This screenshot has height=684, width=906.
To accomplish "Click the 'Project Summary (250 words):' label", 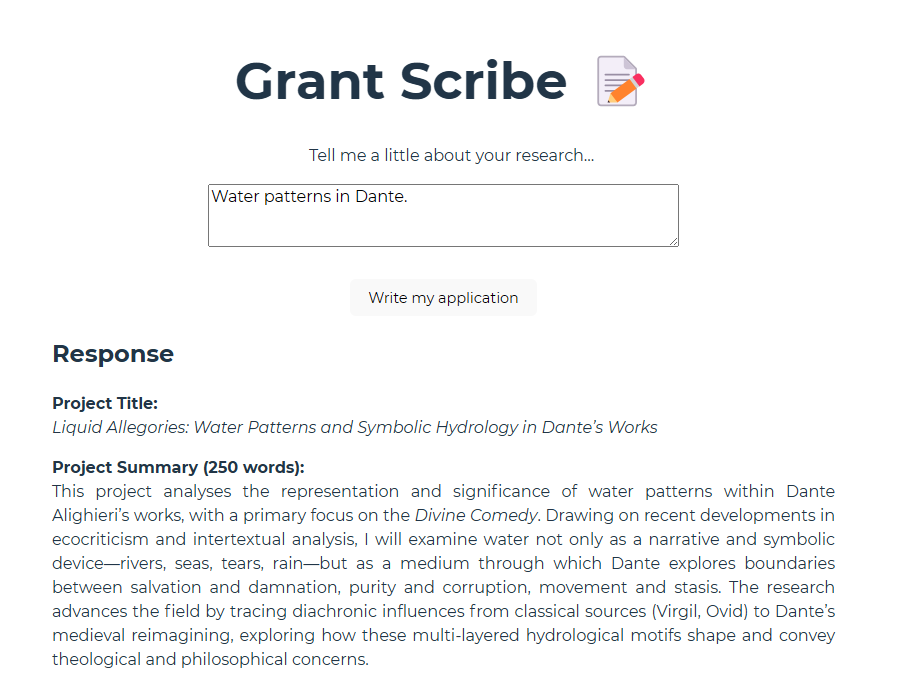I will pyautogui.click(x=179, y=467).
